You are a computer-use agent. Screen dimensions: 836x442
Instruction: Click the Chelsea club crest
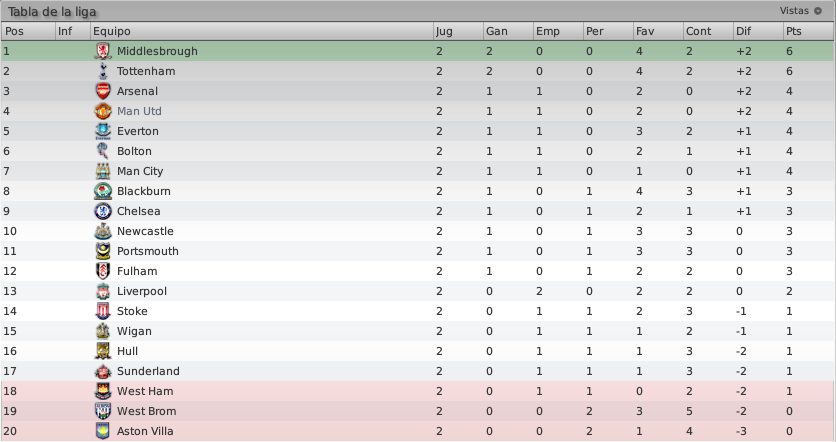click(103, 211)
